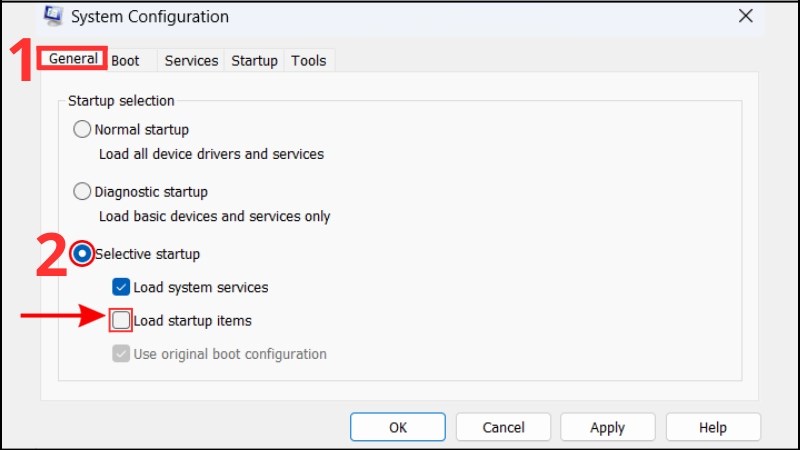Enable the Load startup items checkbox
800x450 pixels.
pyautogui.click(x=121, y=320)
